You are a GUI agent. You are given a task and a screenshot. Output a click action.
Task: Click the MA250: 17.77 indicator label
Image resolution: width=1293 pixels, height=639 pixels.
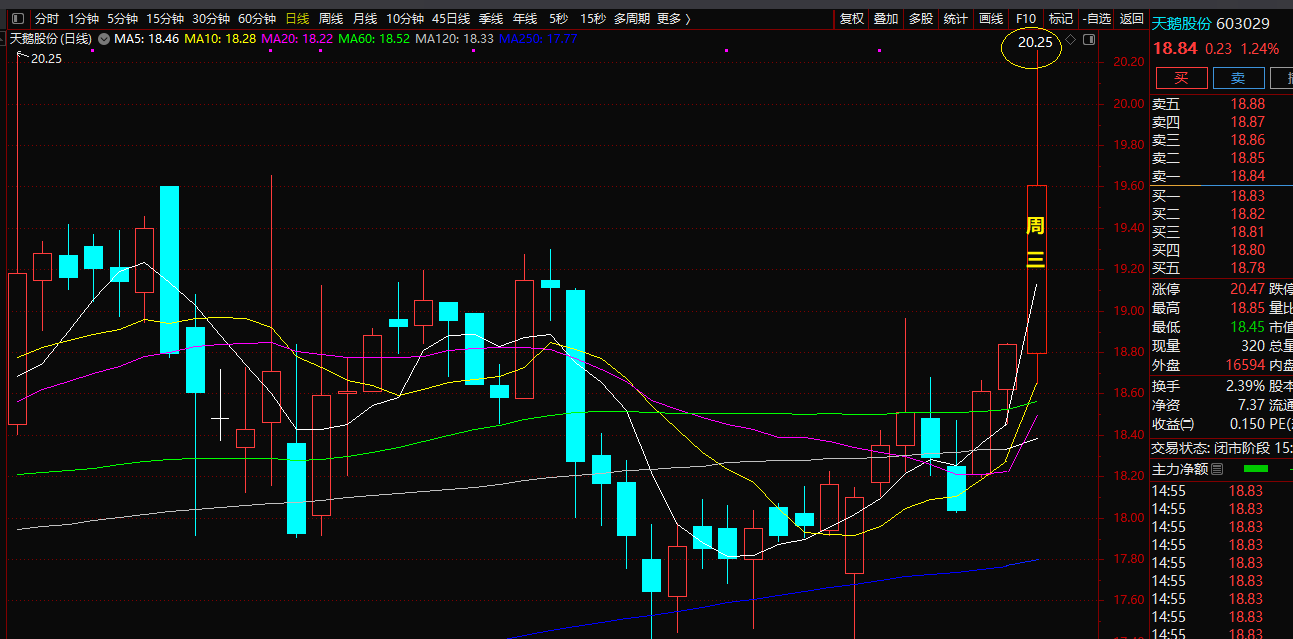coord(538,39)
